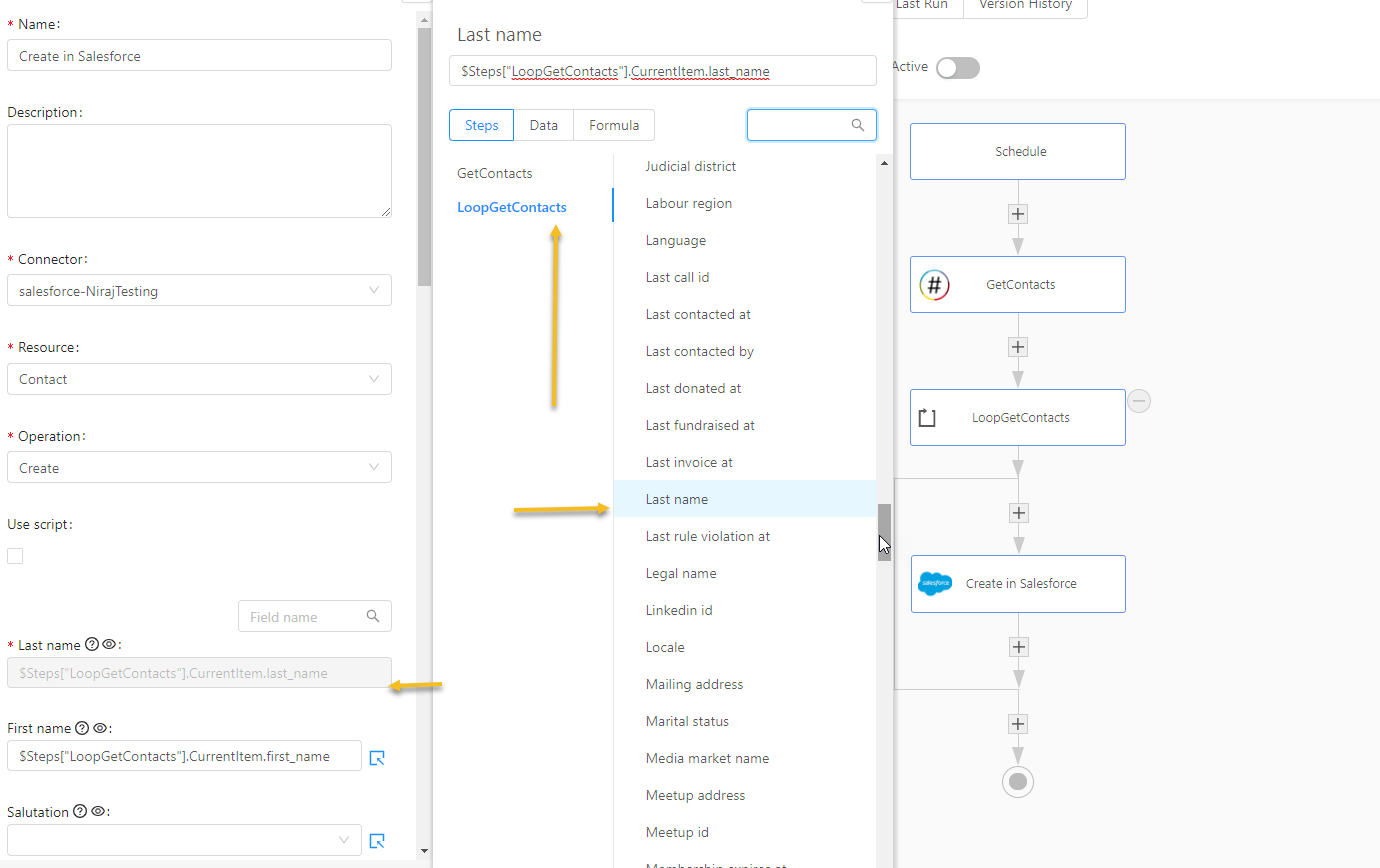Click the loop icon on LoopGetContacts node
Screen dimensions: 1380x868
point(927,418)
